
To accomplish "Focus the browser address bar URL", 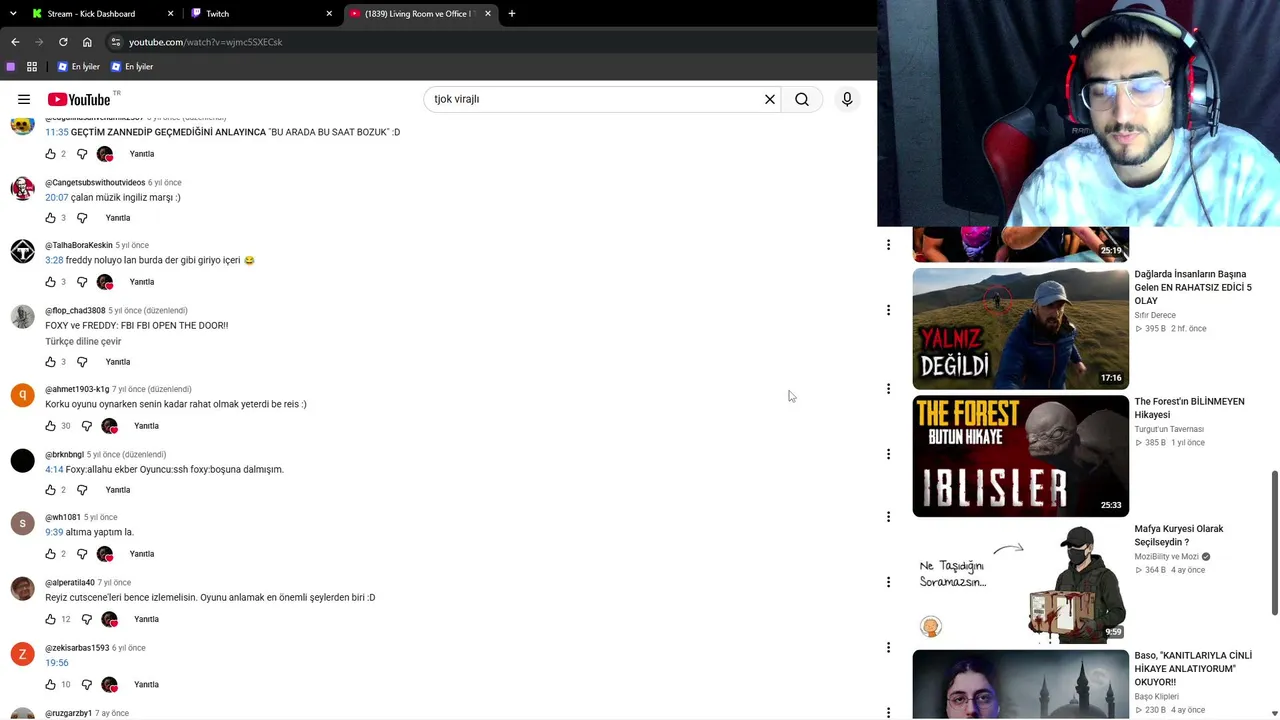I will (x=205, y=42).
